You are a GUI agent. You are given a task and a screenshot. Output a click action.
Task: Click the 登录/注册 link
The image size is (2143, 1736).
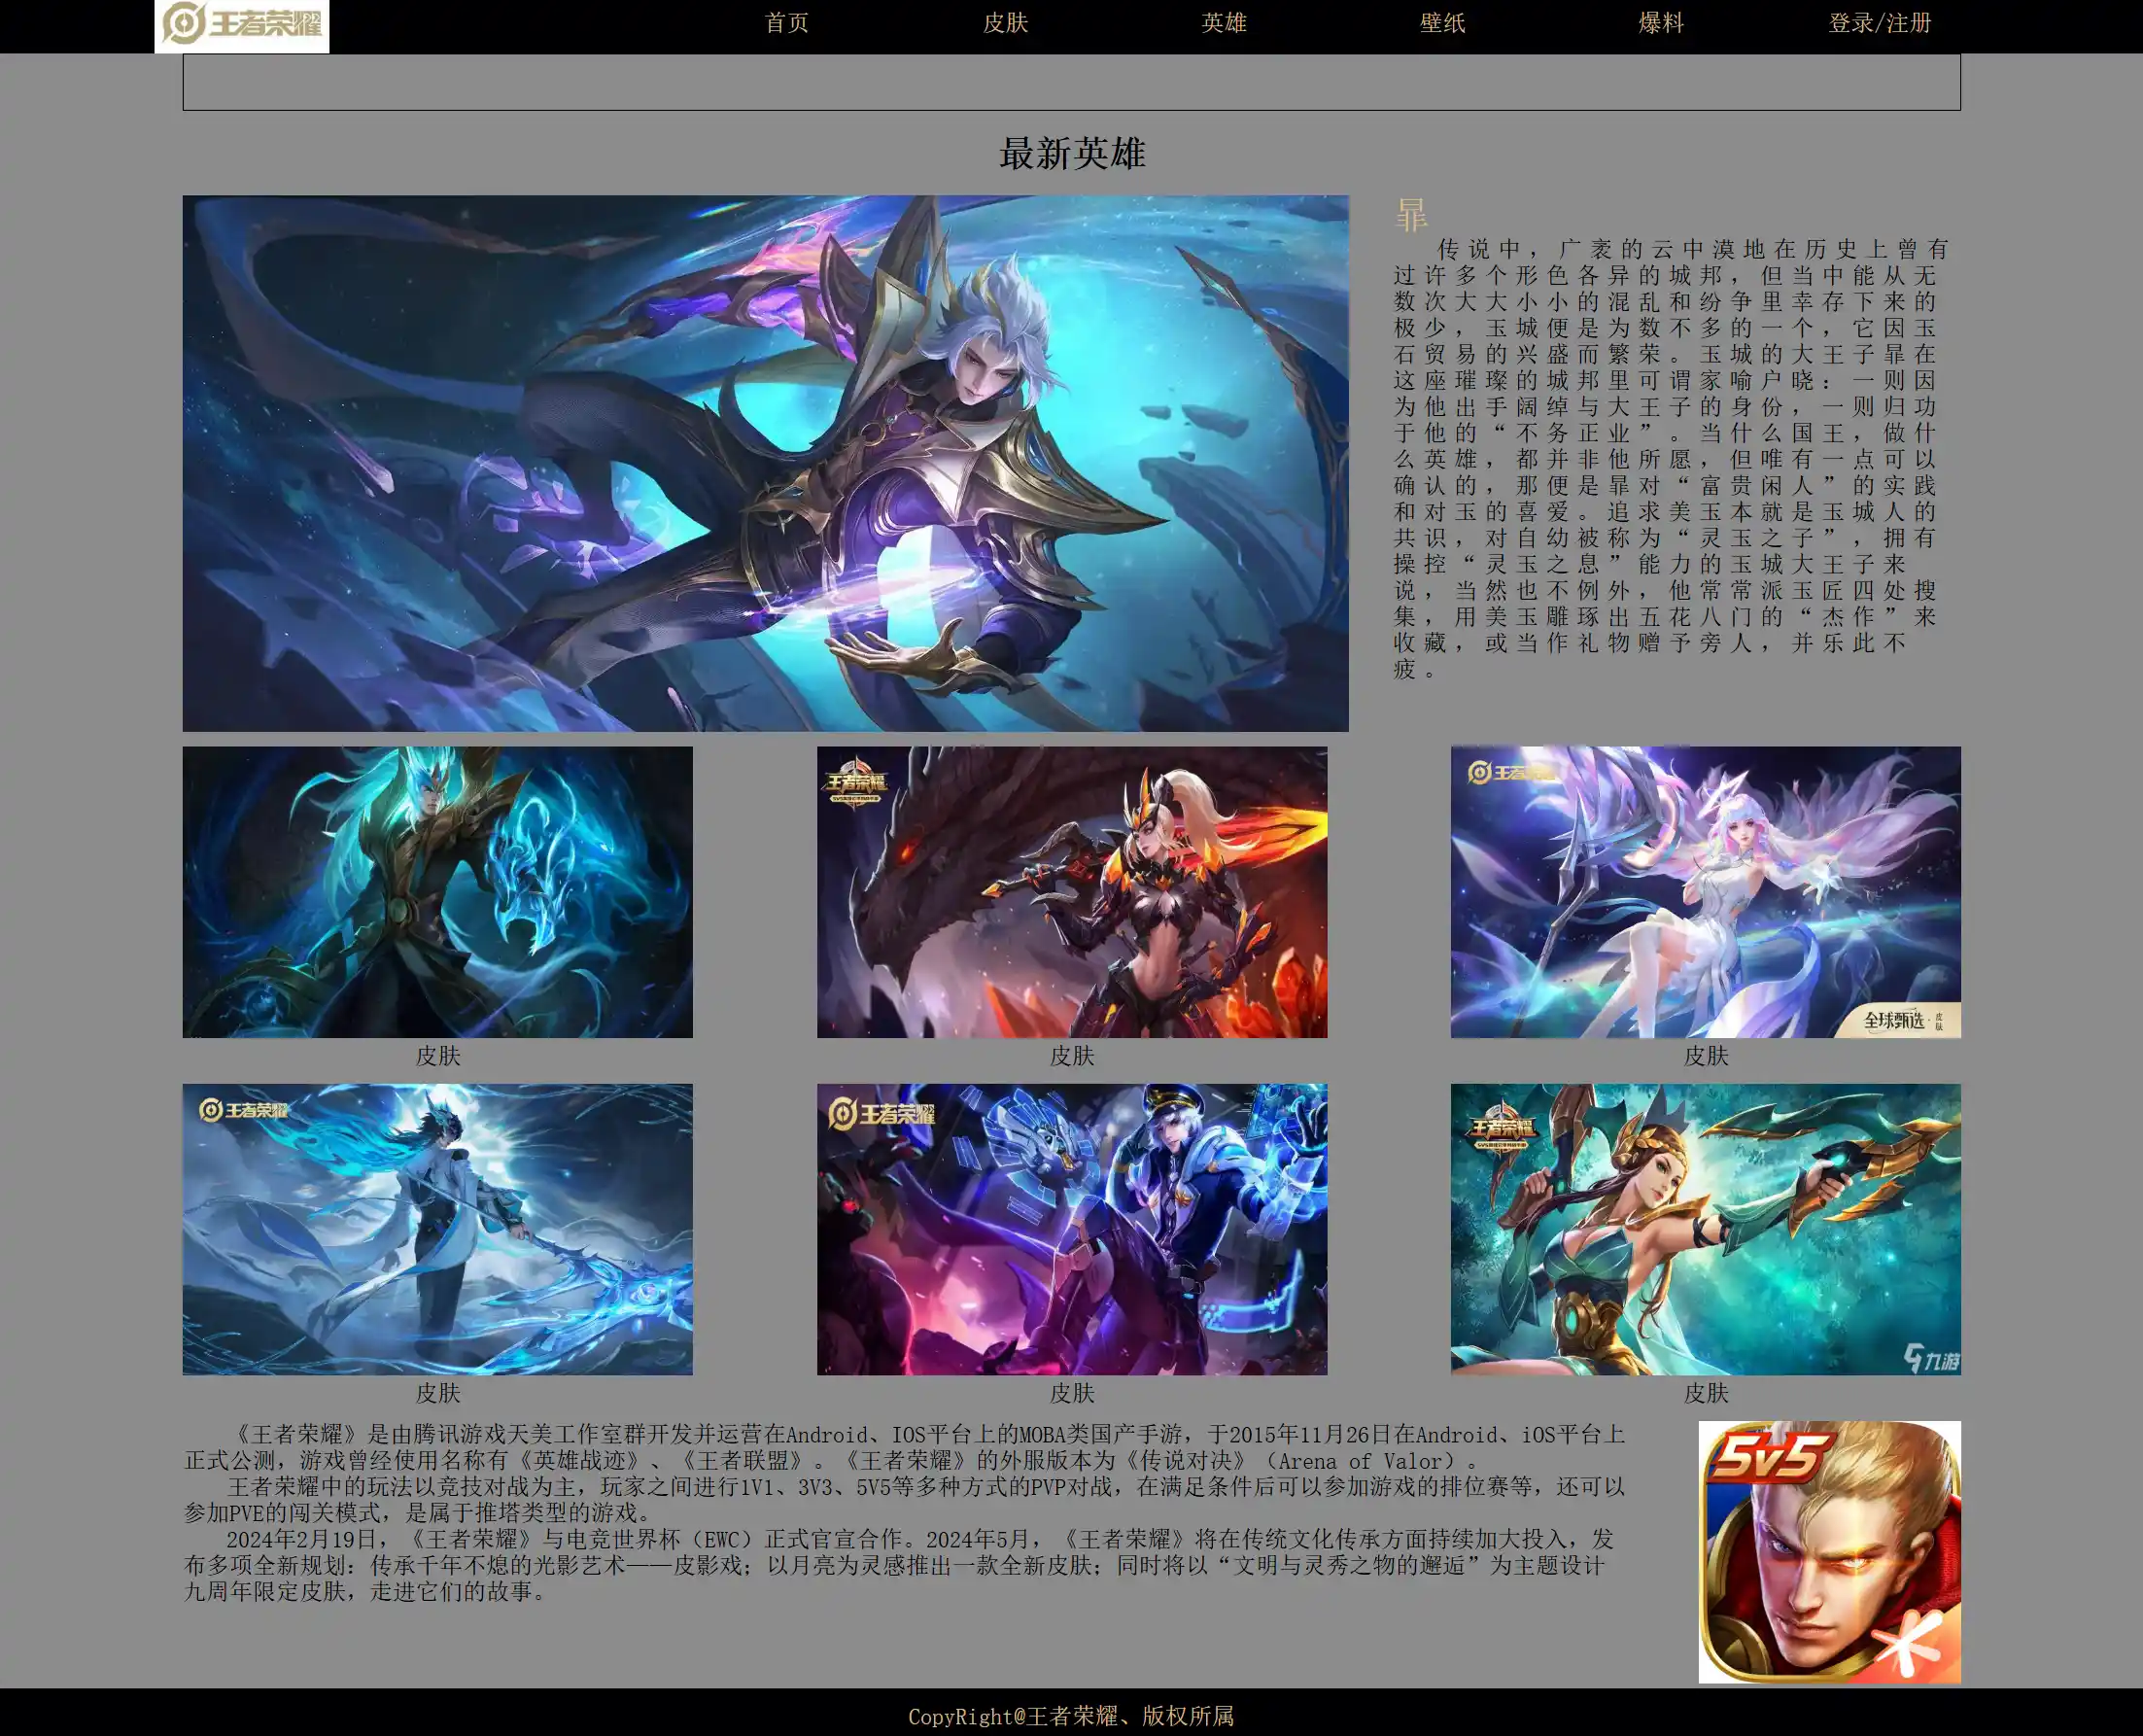click(x=1879, y=23)
